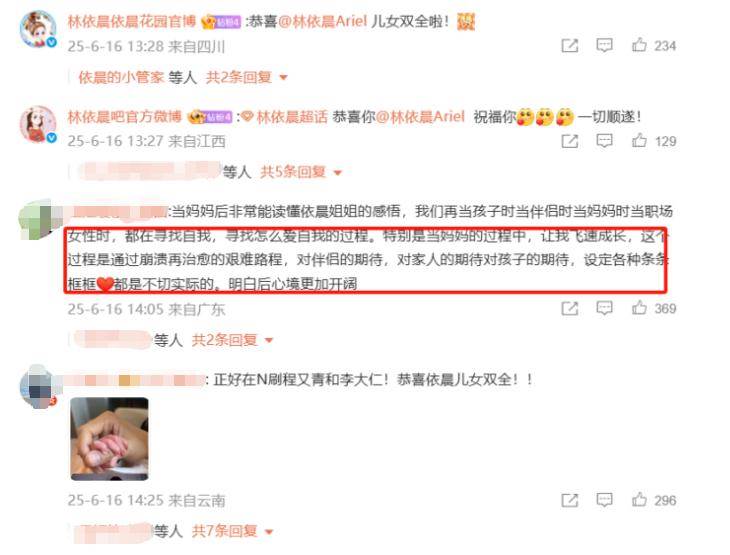Expand 共2条回复 under 14:05 comment
The height and width of the screenshot is (555, 730).
click(233, 340)
